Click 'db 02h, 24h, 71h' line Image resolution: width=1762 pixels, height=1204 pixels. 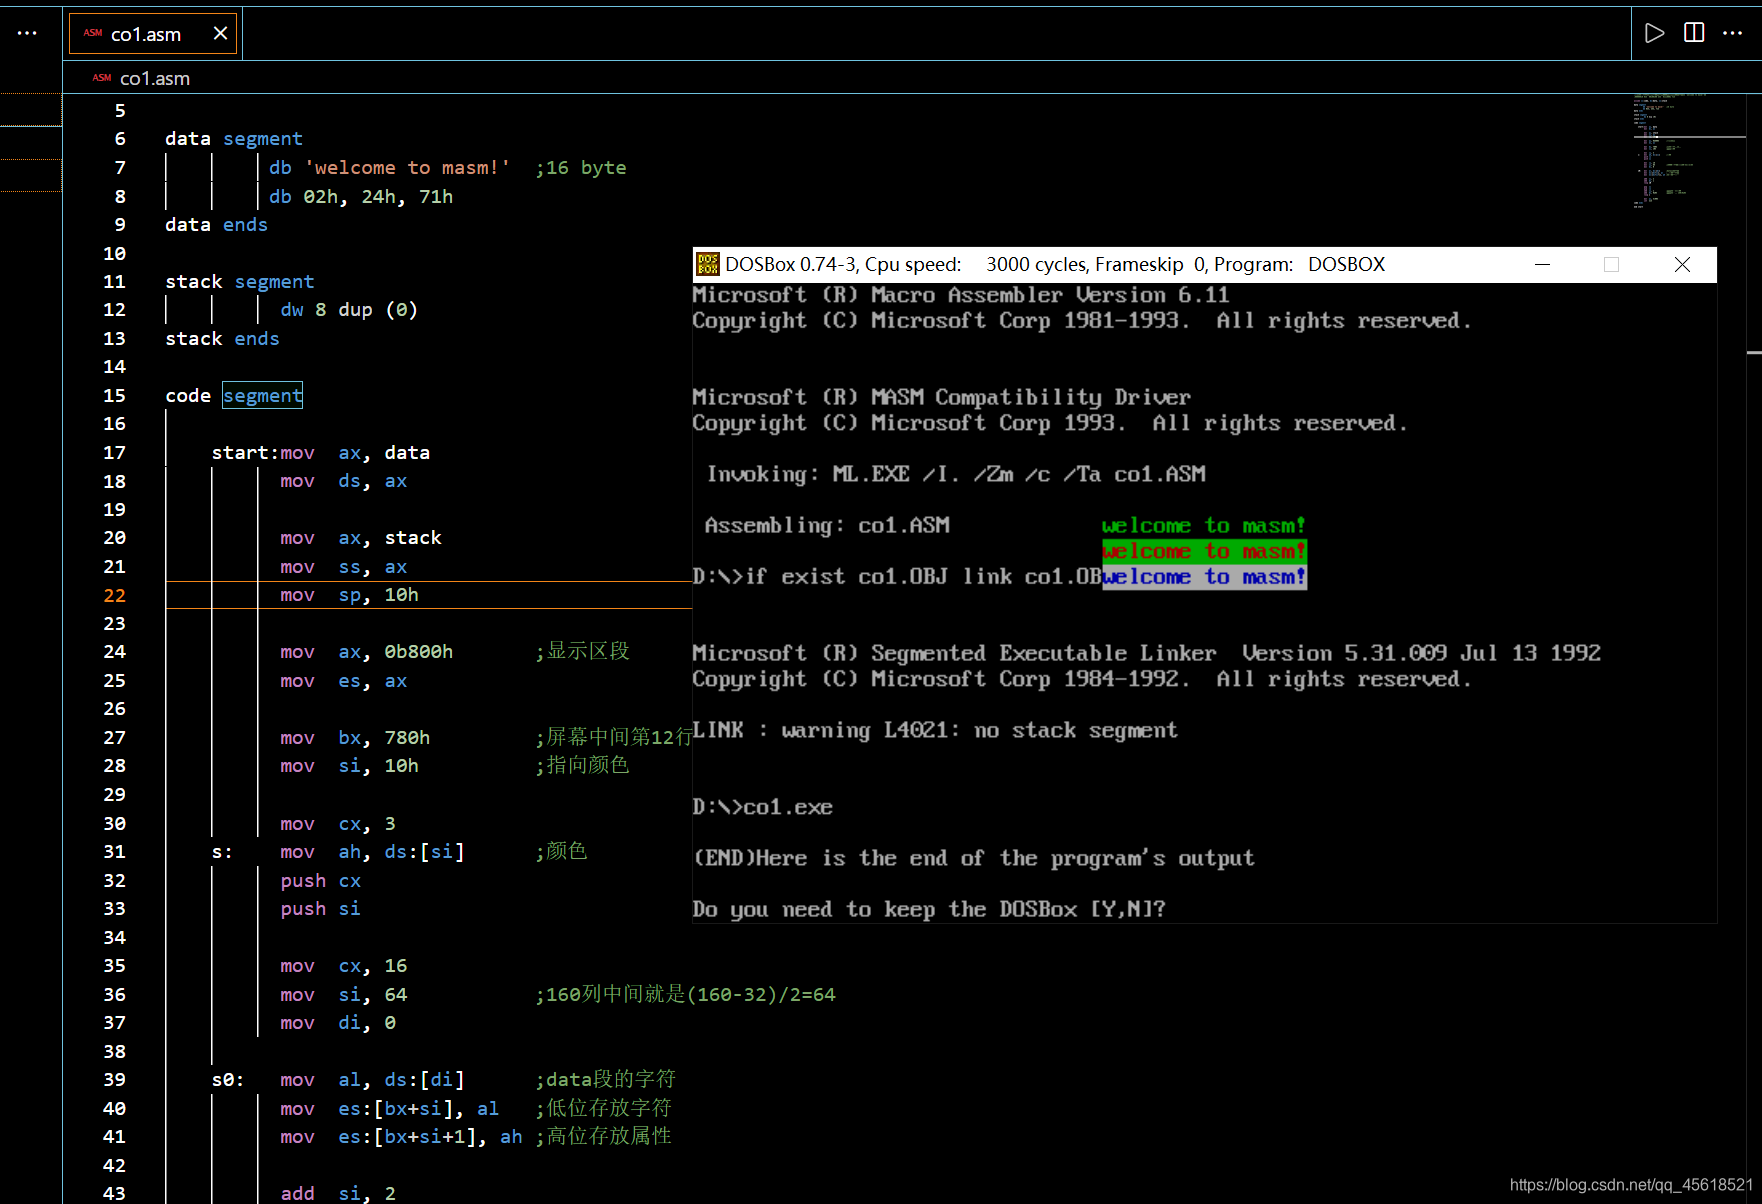pos(361,197)
